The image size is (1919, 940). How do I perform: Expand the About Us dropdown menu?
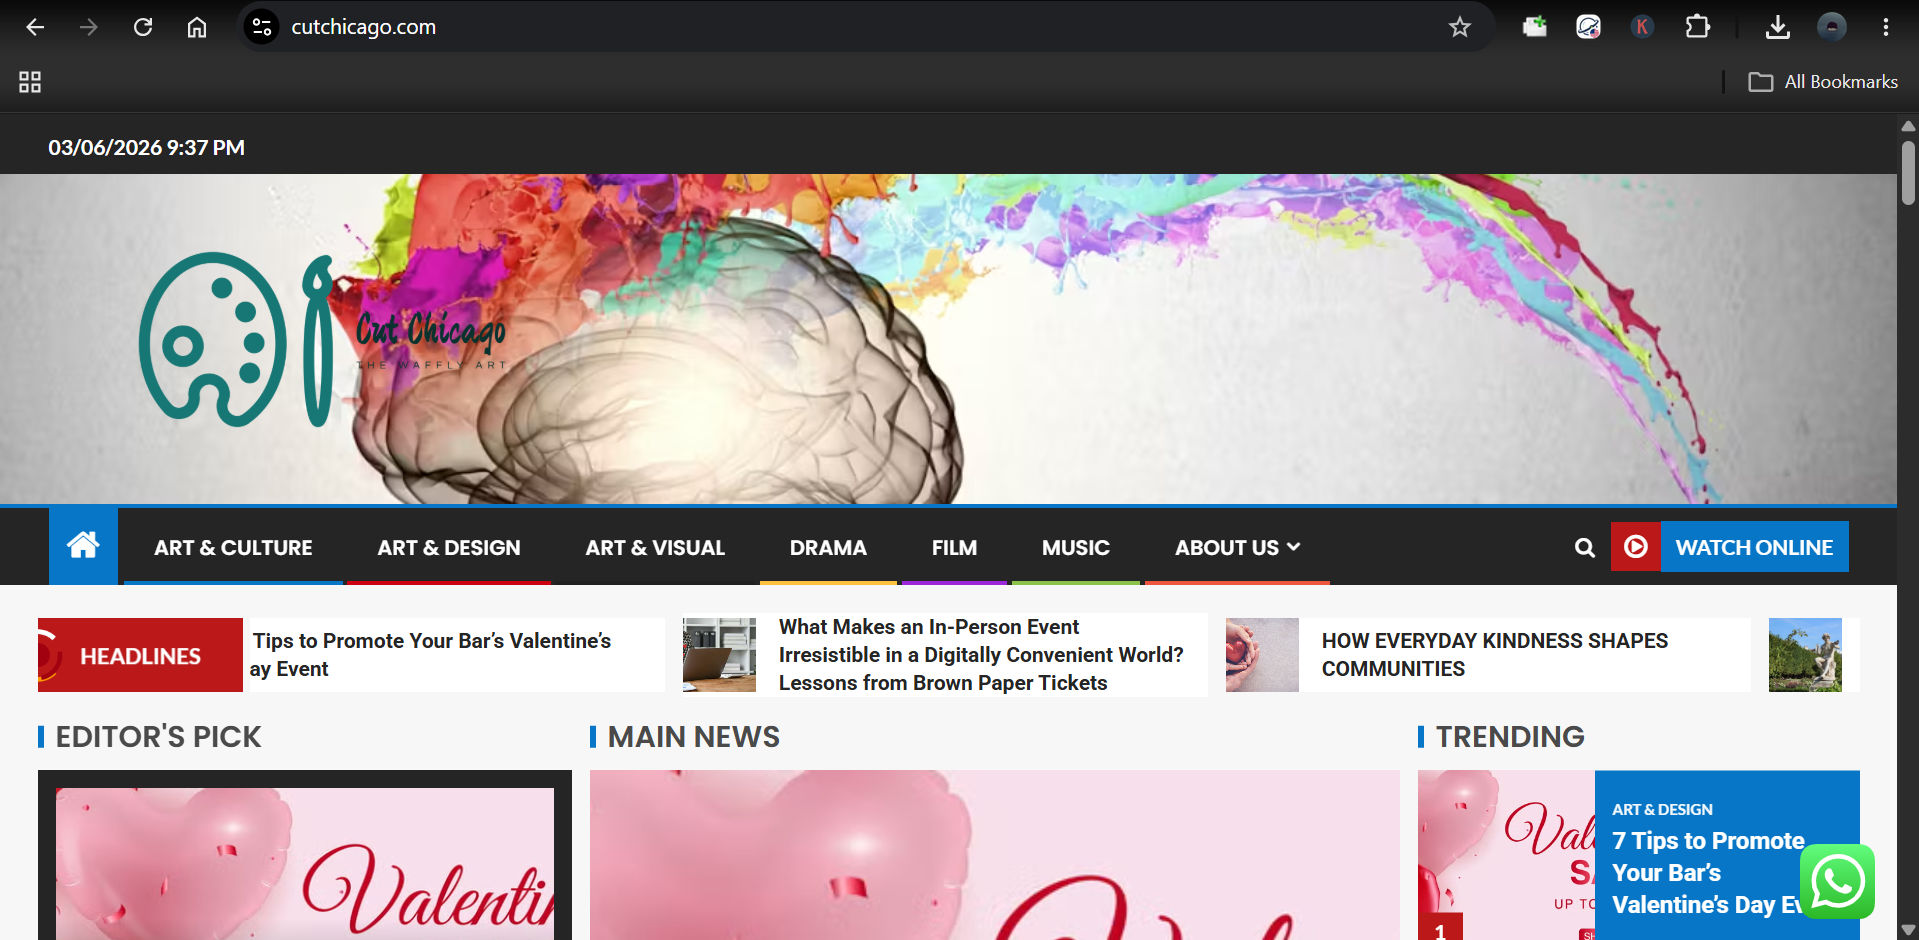click(1237, 548)
